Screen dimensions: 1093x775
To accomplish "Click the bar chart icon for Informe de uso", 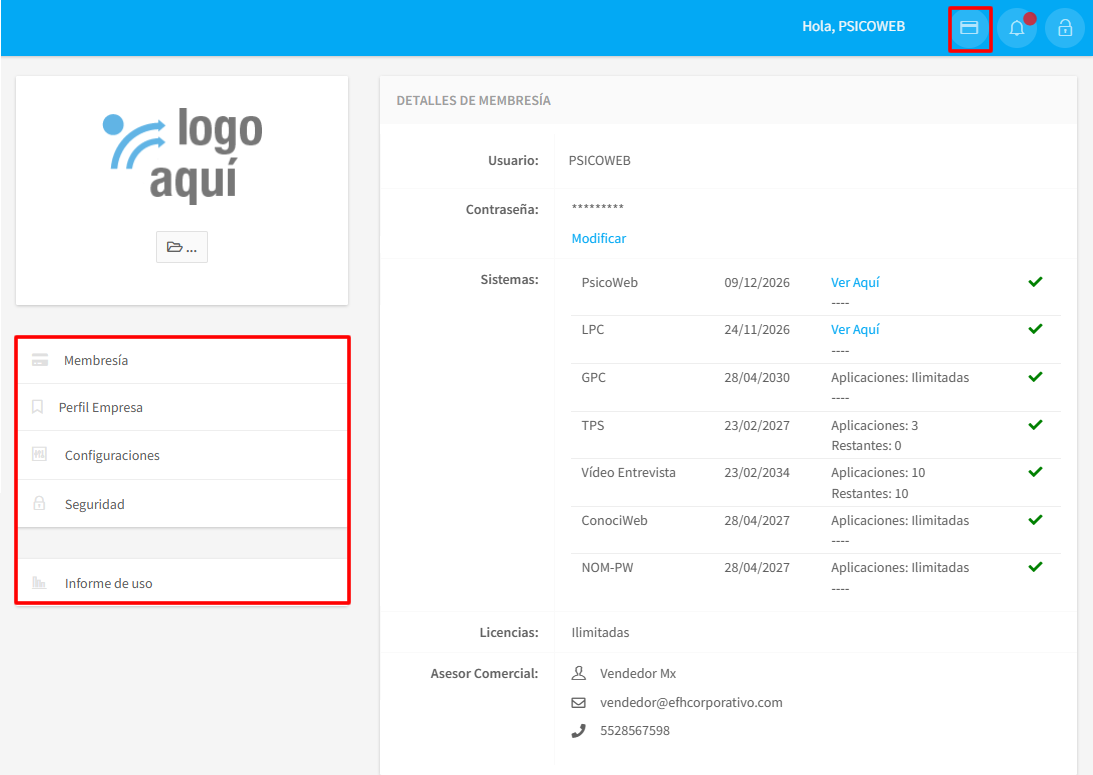I will point(40,583).
